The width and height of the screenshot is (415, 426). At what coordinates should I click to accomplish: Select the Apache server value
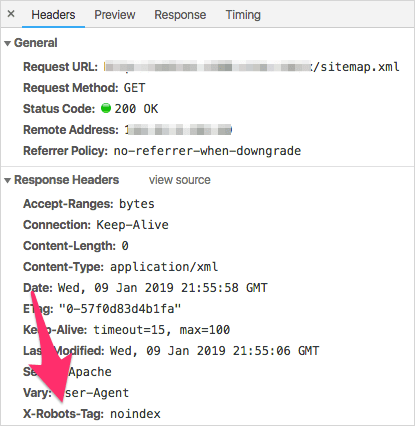click(x=90, y=372)
